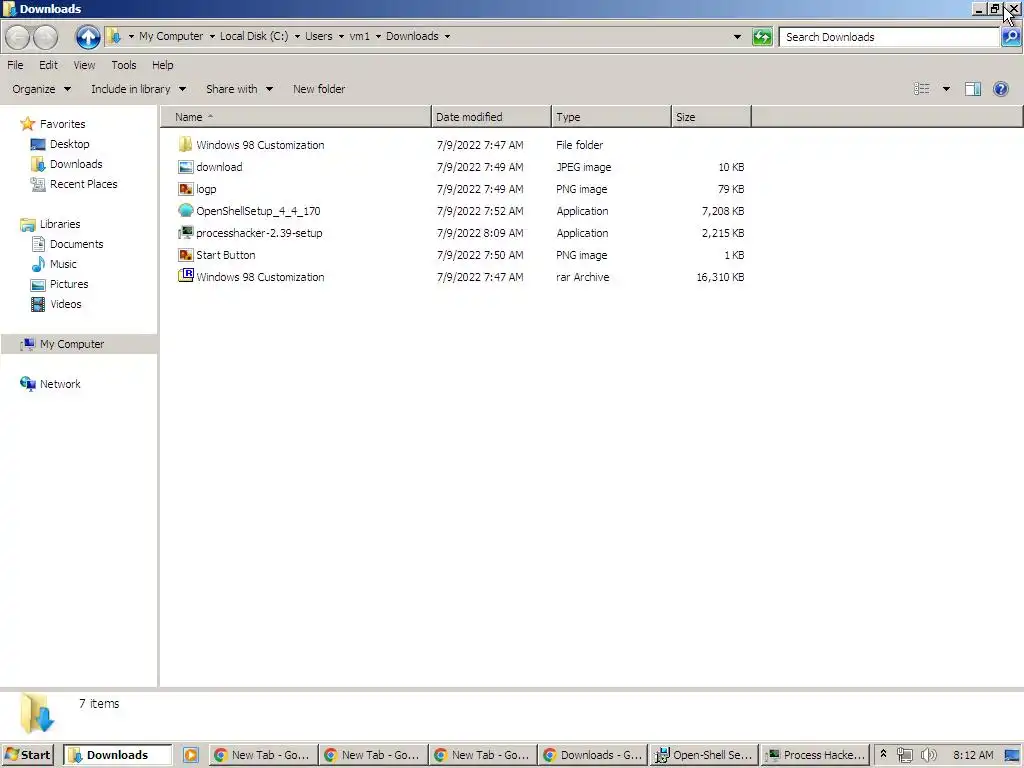Image resolution: width=1024 pixels, height=768 pixels.
Task: Click the network tray icon
Action: 904,755
